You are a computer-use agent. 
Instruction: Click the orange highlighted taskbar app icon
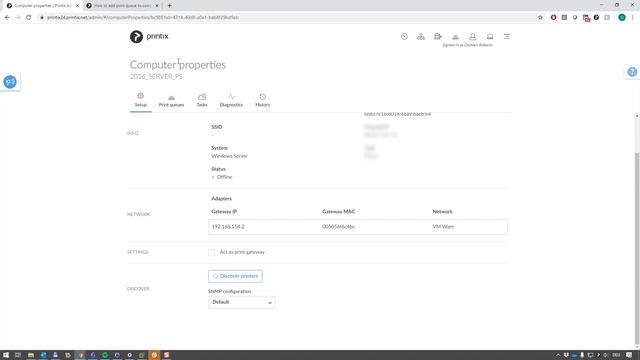coord(154,355)
